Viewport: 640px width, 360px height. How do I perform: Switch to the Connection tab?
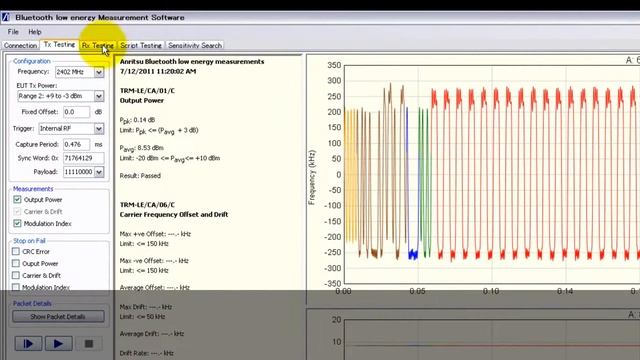20,45
